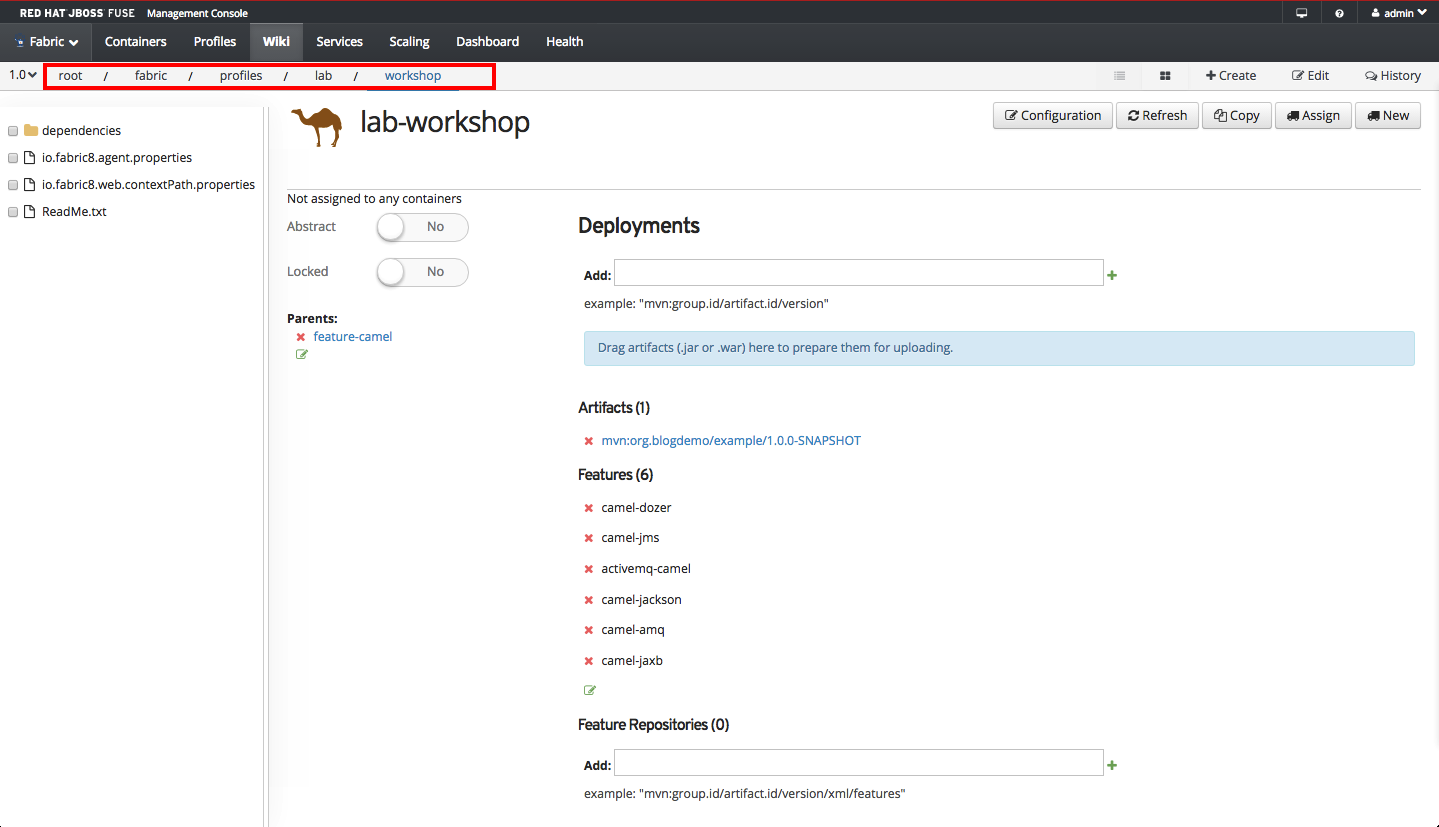Viewport: 1439px width, 827px height.
Task: Go to profiles in the breadcrumb
Action: (241, 76)
